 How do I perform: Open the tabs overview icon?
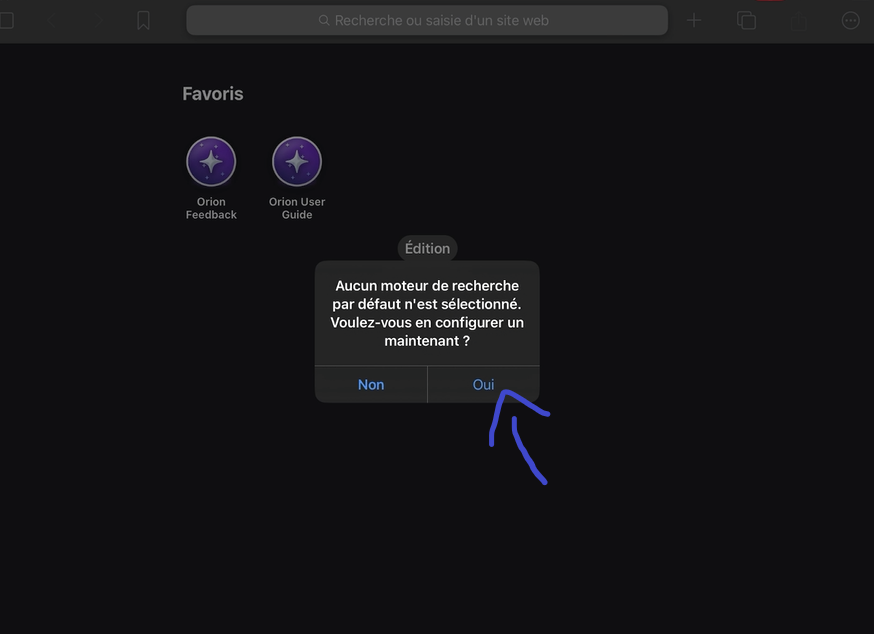click(746, 20)
